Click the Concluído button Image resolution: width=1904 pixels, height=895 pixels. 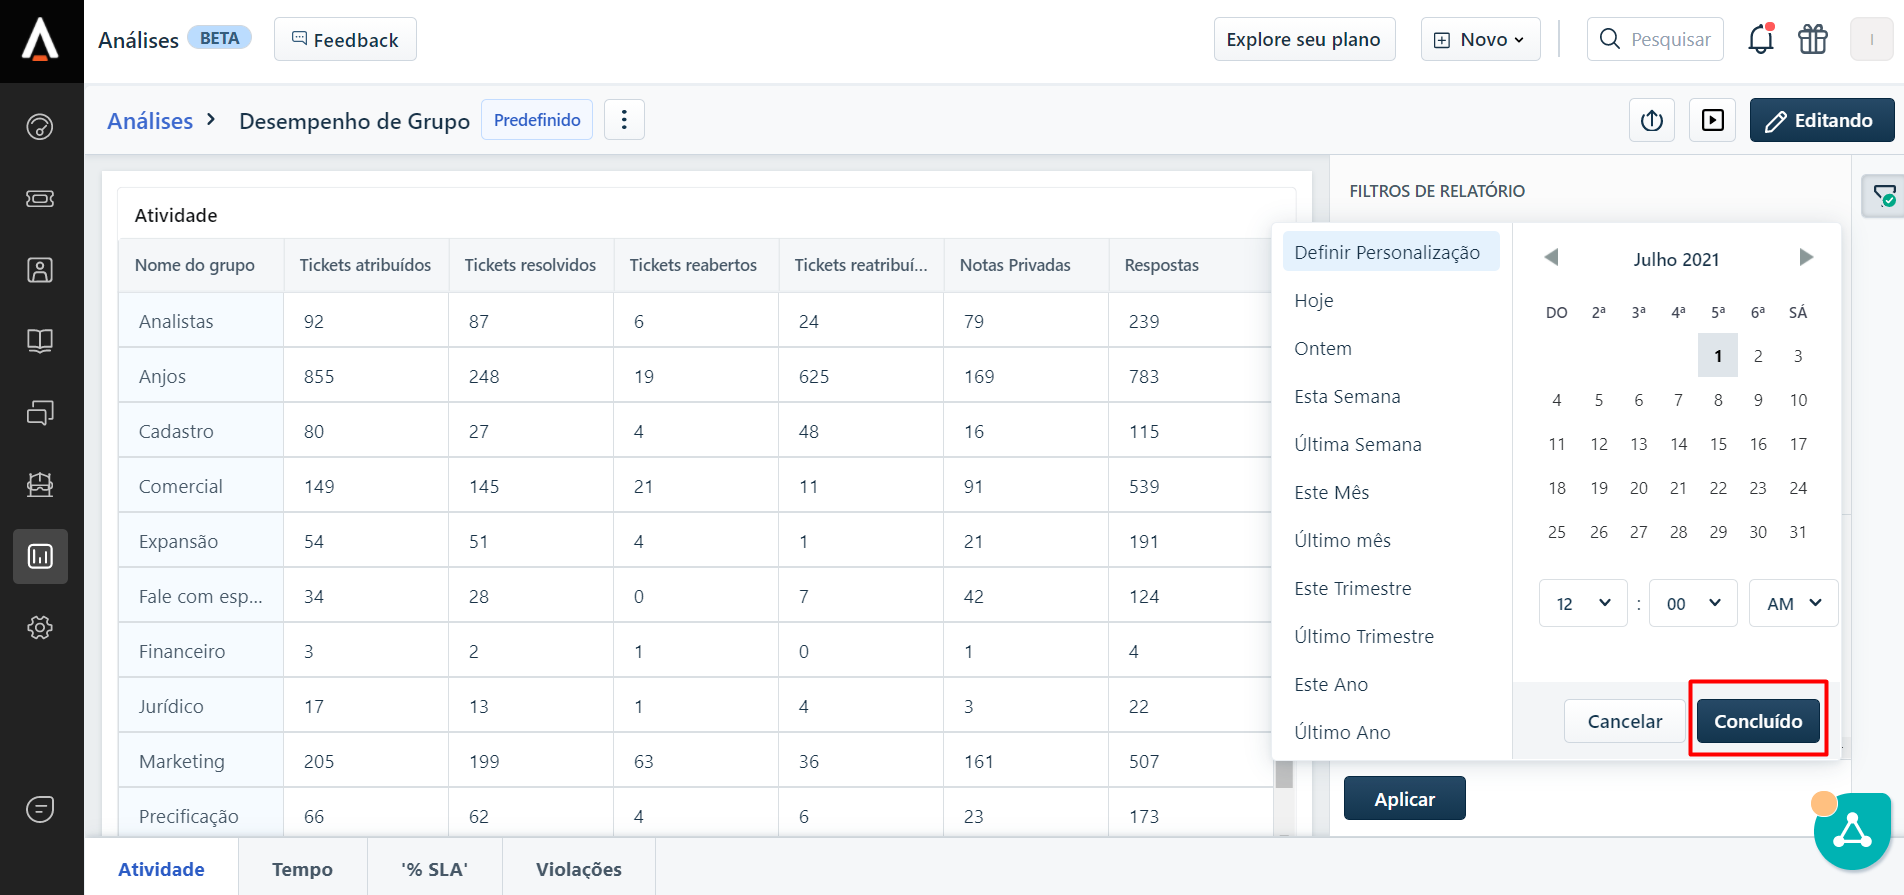(1757, 721)
